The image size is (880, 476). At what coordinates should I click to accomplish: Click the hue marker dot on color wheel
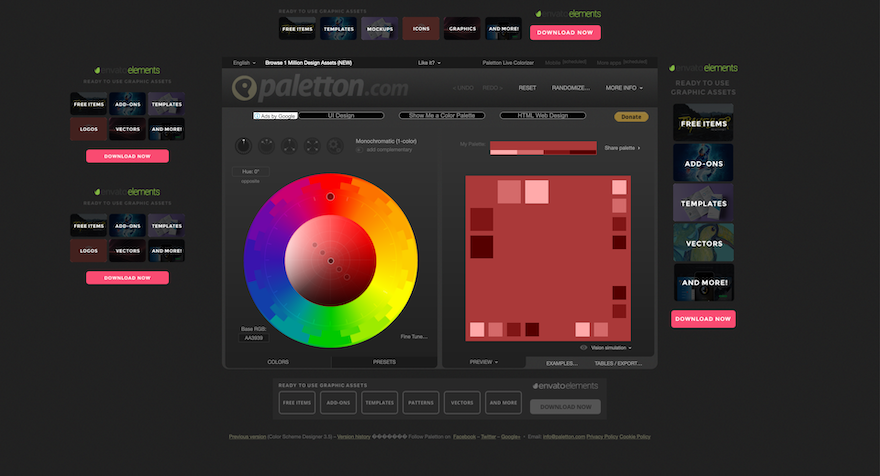(331, 196)
